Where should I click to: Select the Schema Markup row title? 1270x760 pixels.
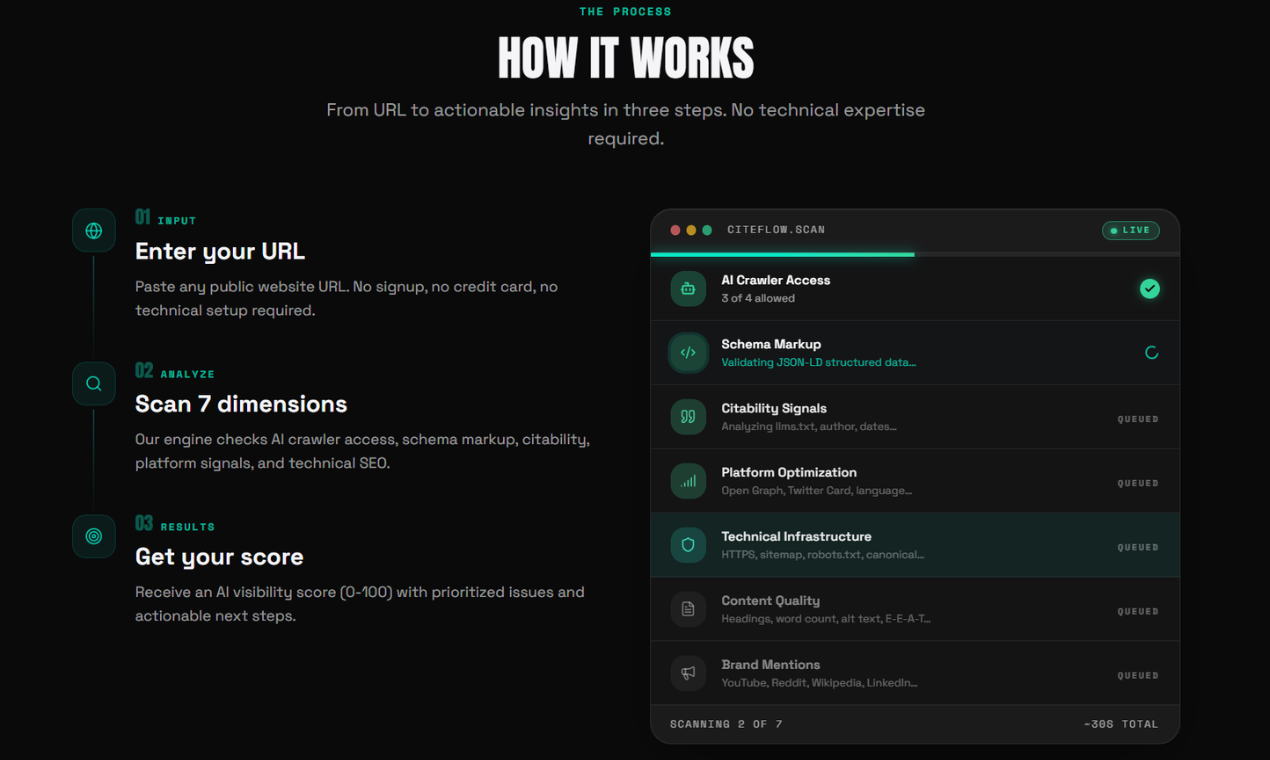click(771, 345)
